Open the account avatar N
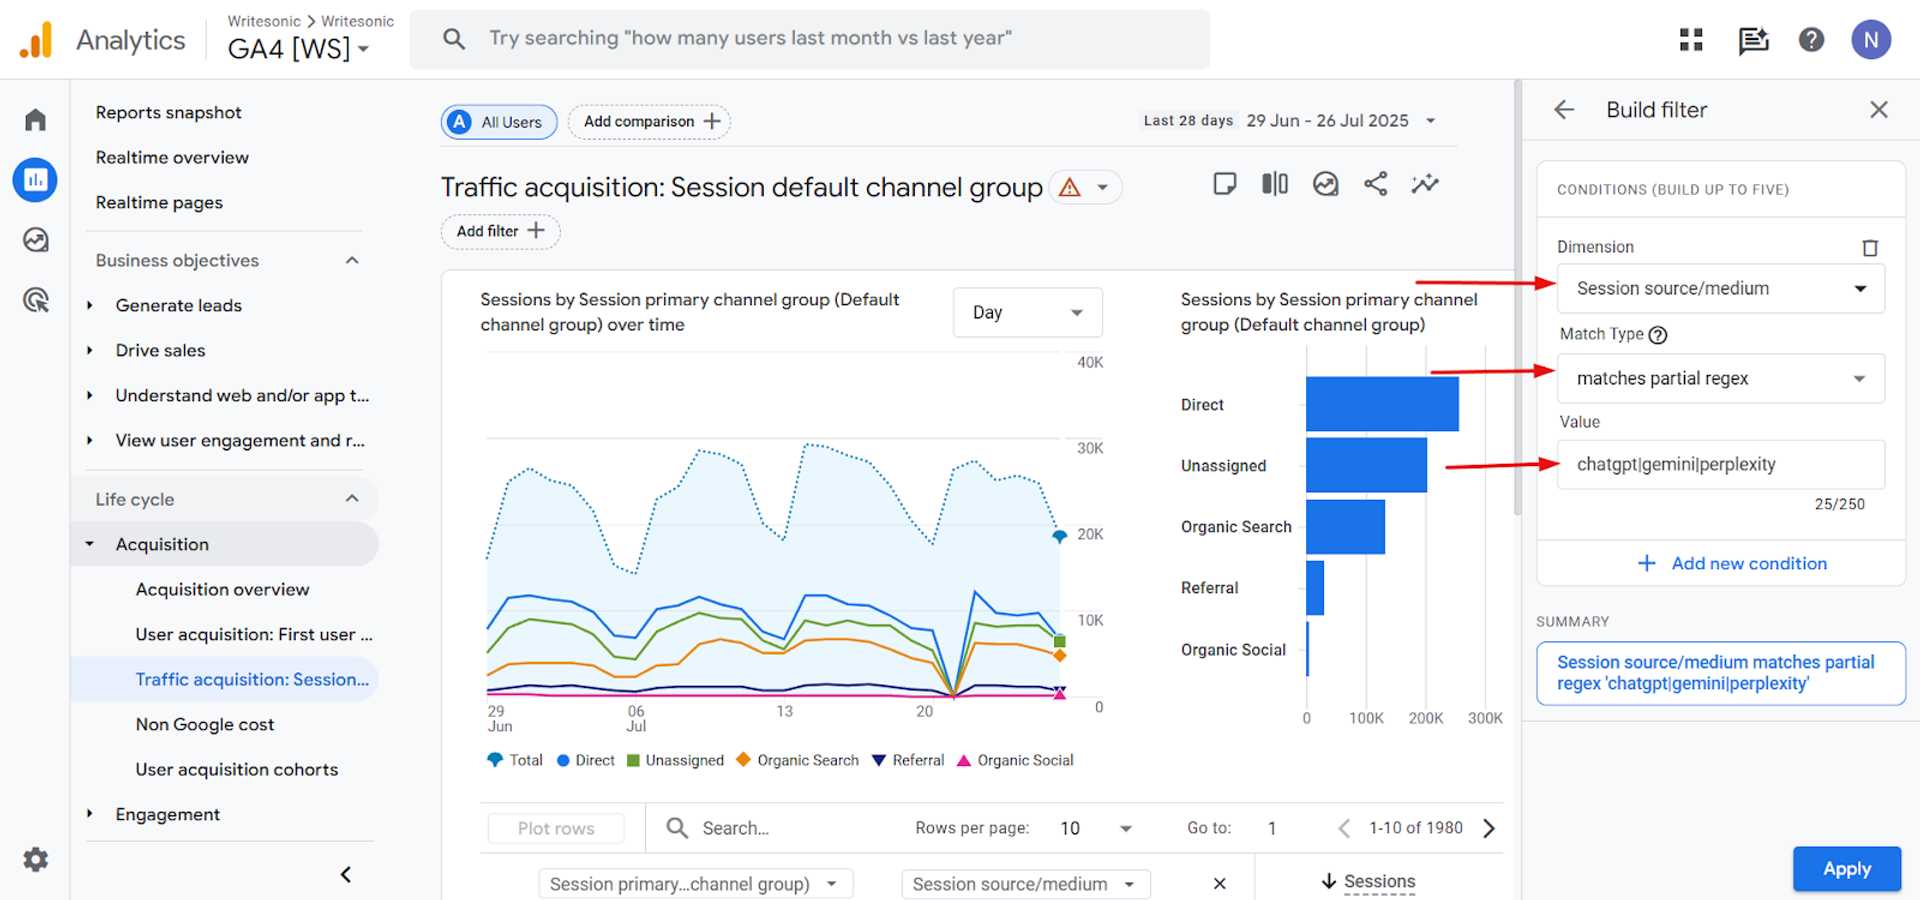 coord(1871,40)
